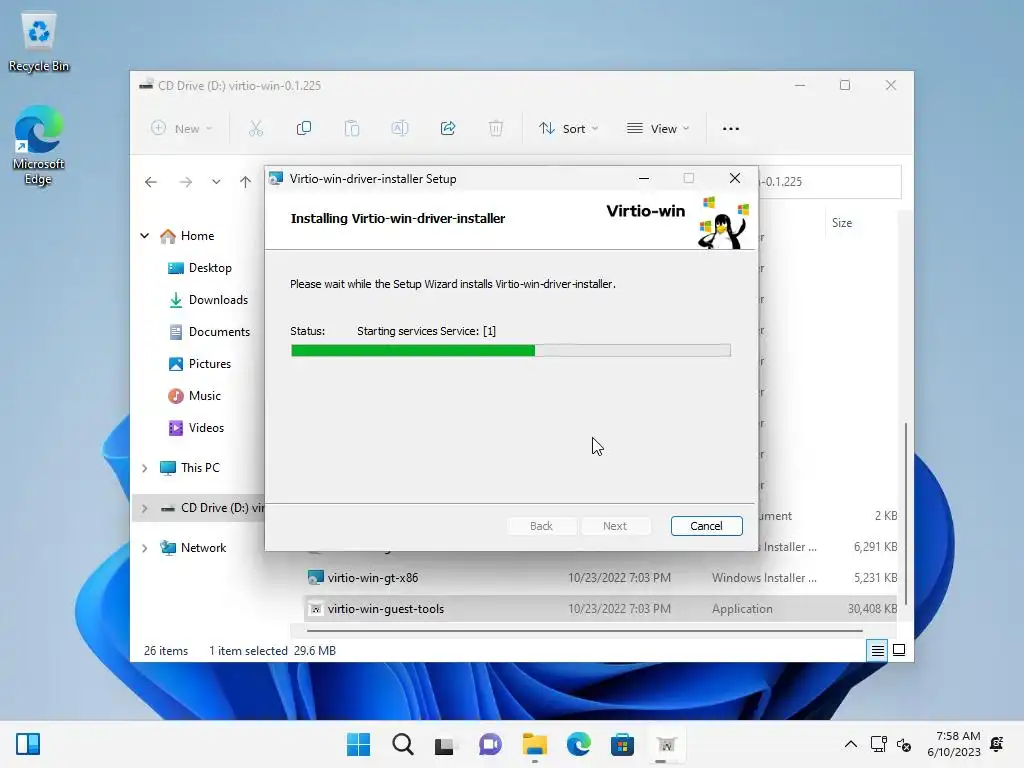This screenshot has width=1024, height=768.
Task: Open the muted volume tray icon
Action: point(904,744)
